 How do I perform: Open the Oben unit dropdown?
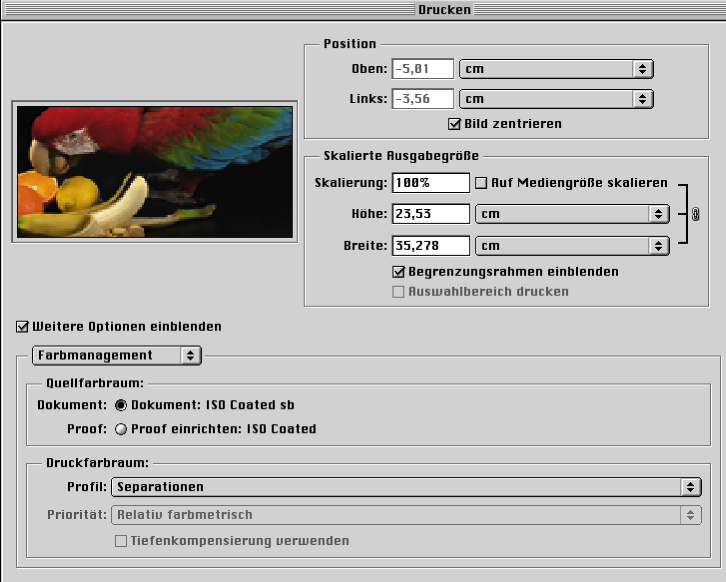(x=556, y=69)
